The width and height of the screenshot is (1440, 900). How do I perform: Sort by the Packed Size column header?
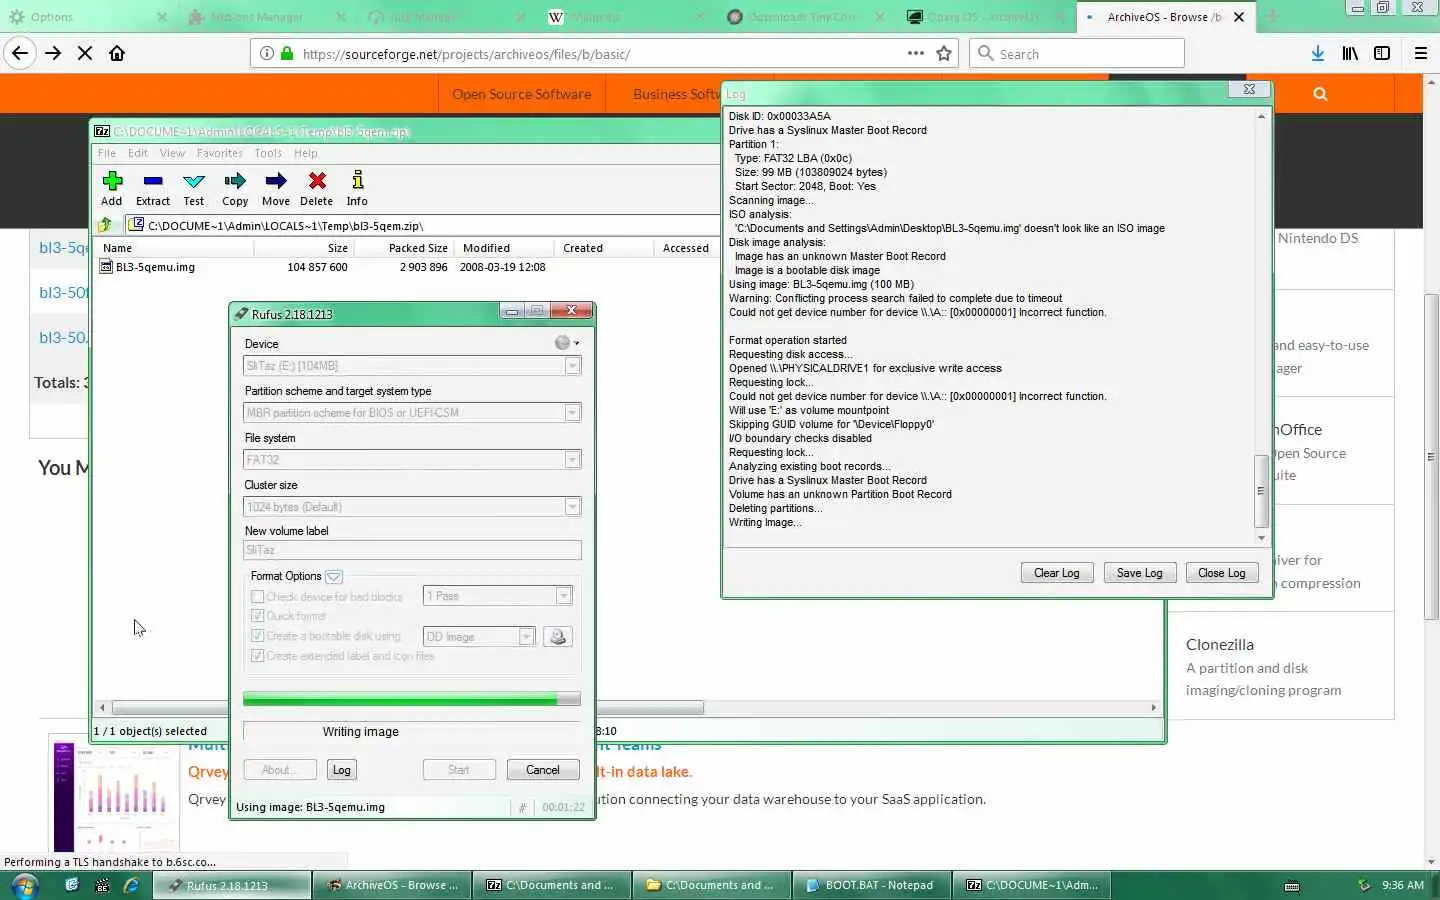(x=417, y=248)
